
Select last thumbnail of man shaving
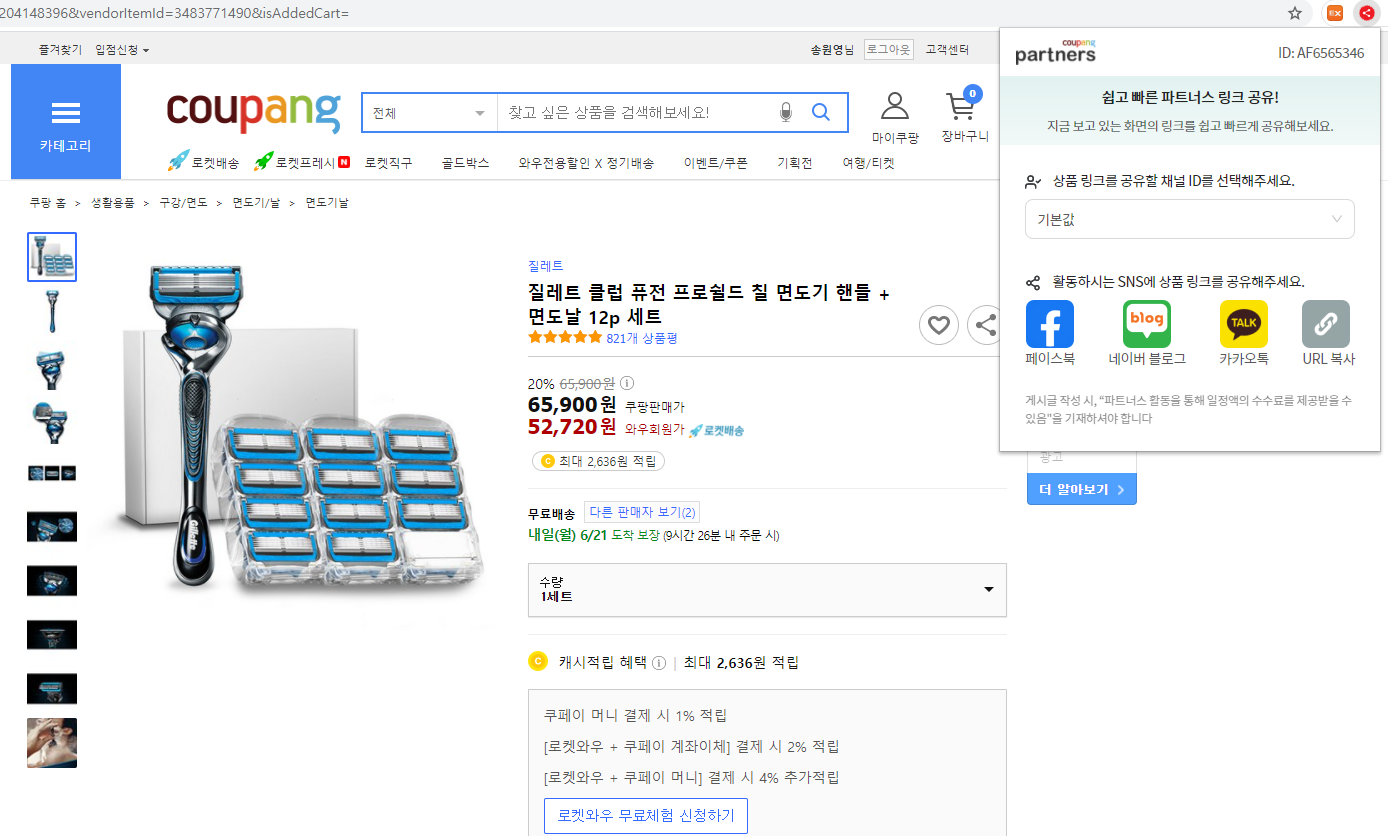(52, 743)
